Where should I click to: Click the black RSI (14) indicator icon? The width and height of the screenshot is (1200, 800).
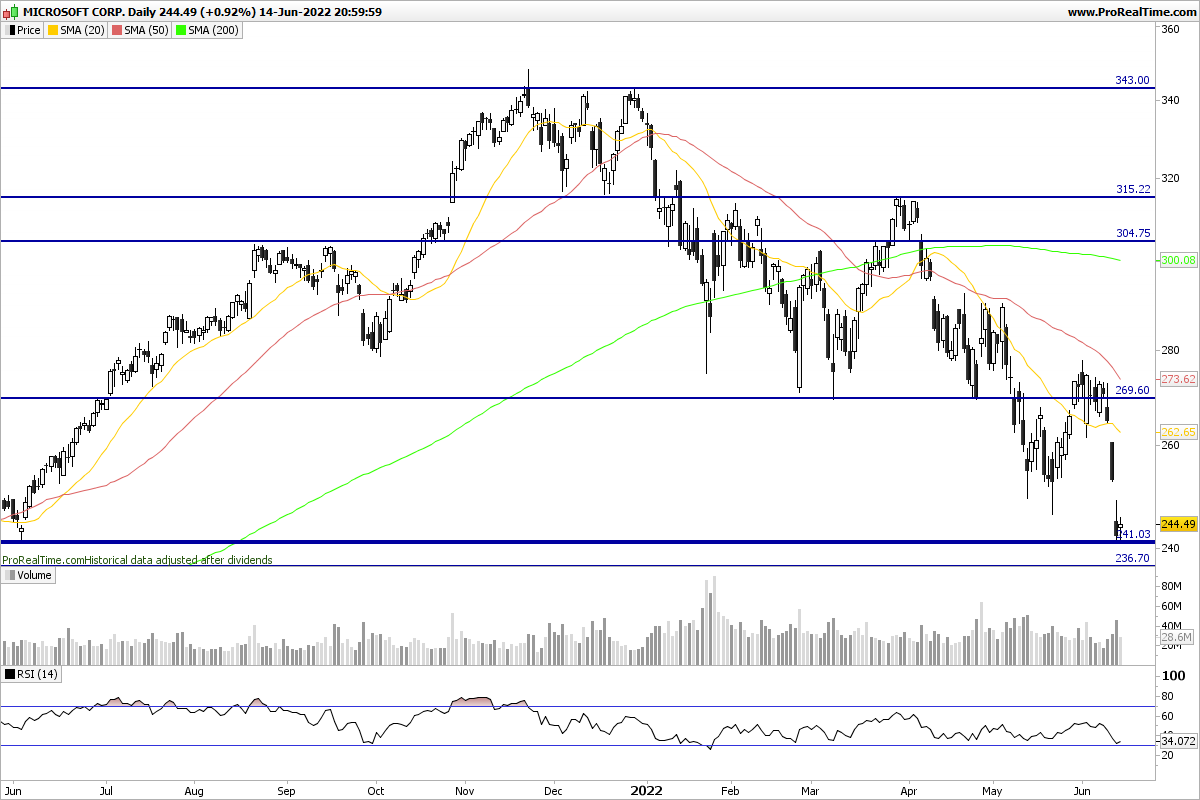point(9,674)
